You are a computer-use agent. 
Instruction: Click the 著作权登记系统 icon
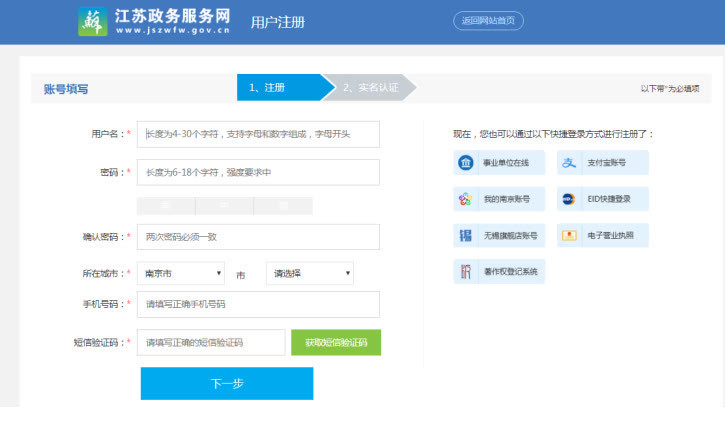pyautogui.click(x=466, y=272)
